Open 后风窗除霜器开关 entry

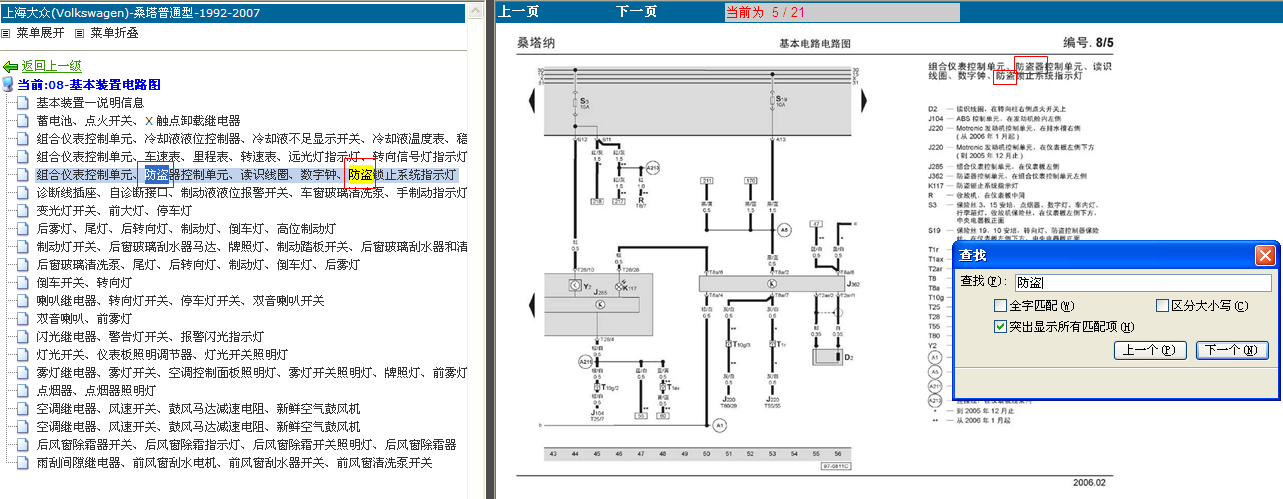click(246, 444)
